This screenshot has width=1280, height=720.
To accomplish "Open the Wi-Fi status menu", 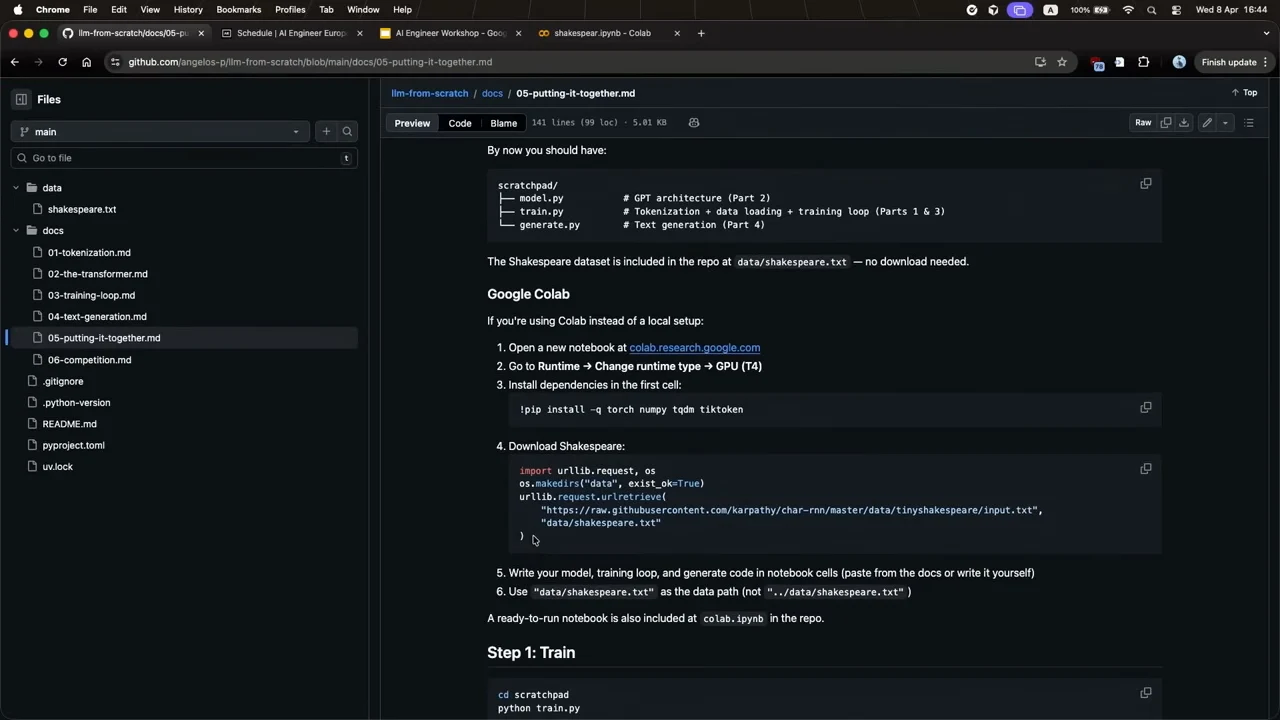I will [x=1128, y=10].
